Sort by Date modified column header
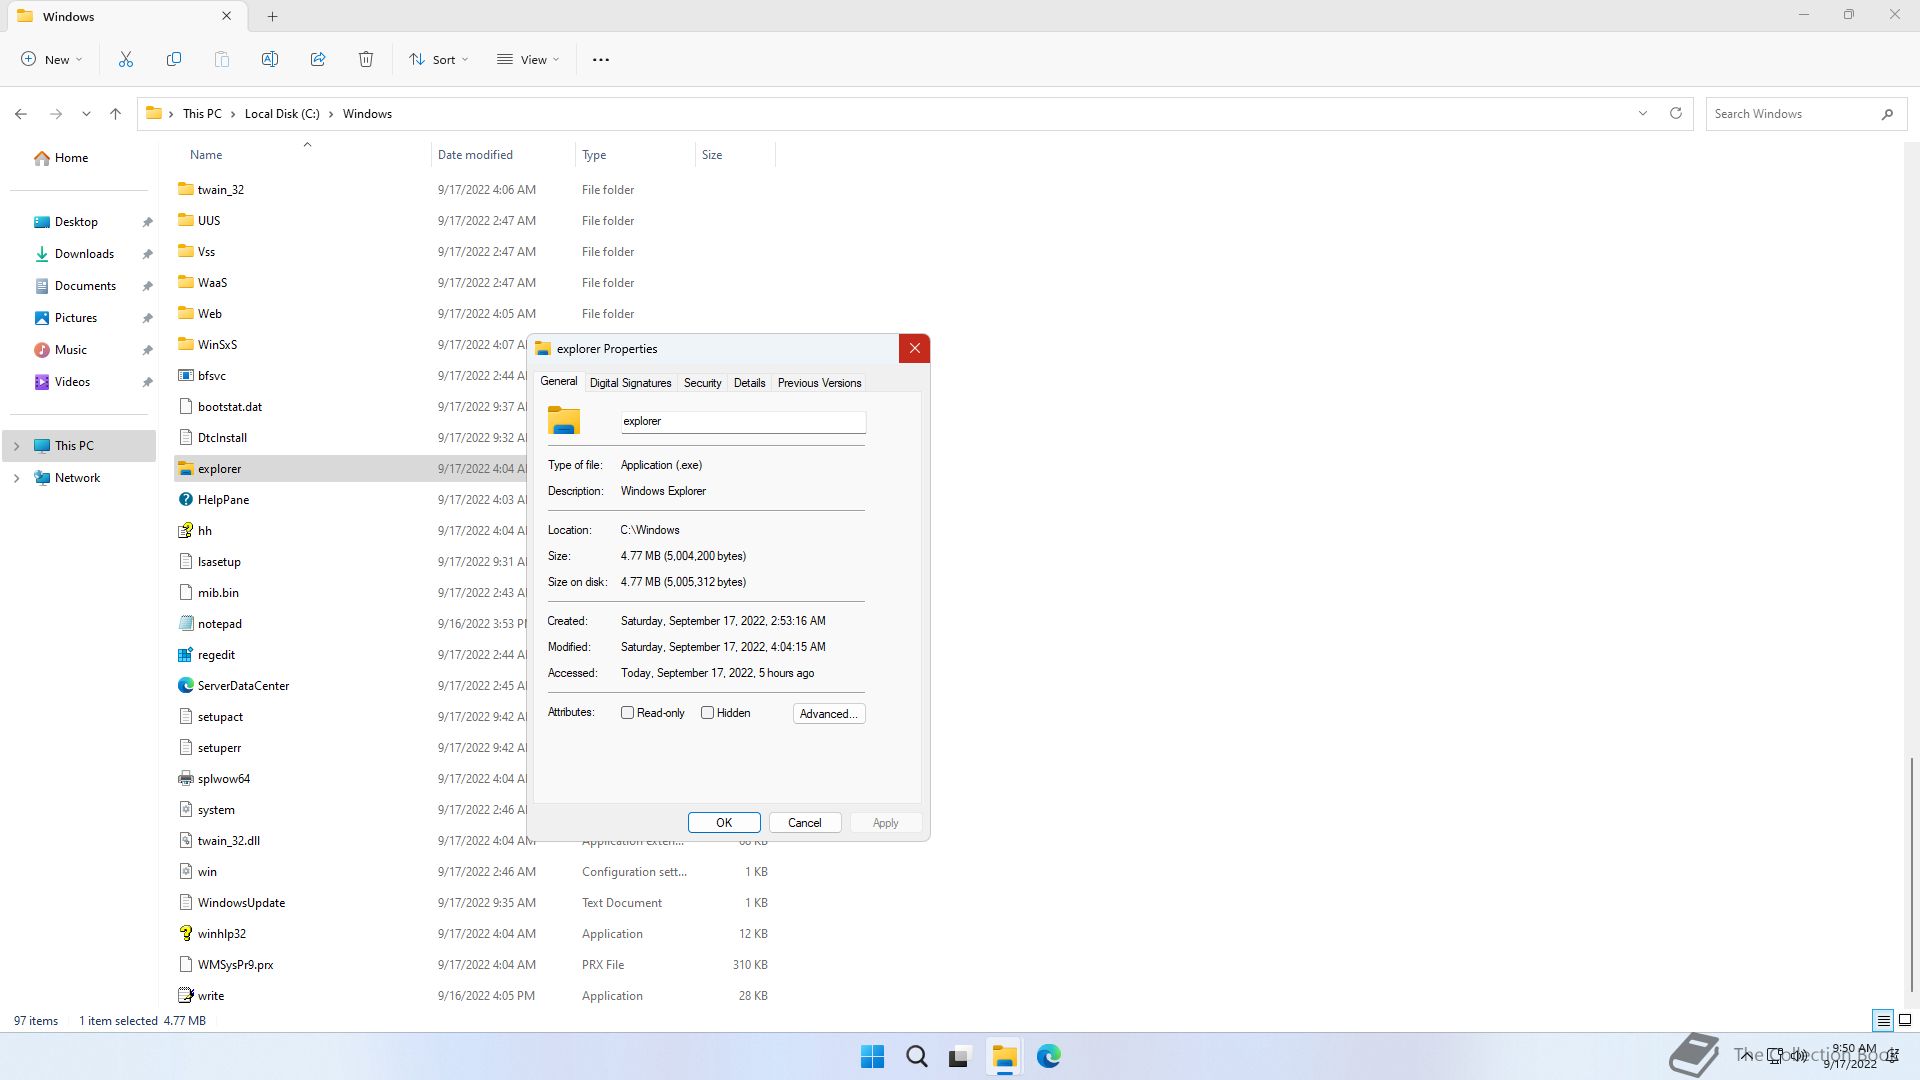 (503, 155)
